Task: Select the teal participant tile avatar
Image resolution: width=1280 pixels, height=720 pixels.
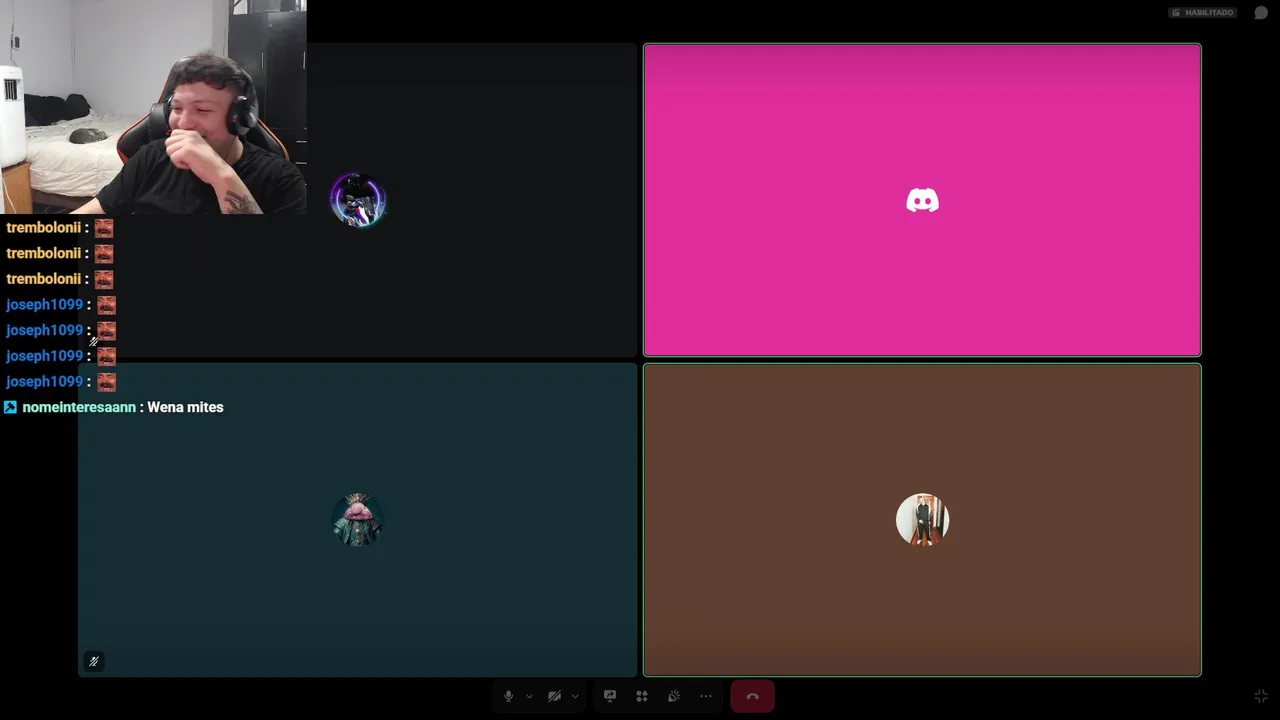Action: [x=357, y=520]
